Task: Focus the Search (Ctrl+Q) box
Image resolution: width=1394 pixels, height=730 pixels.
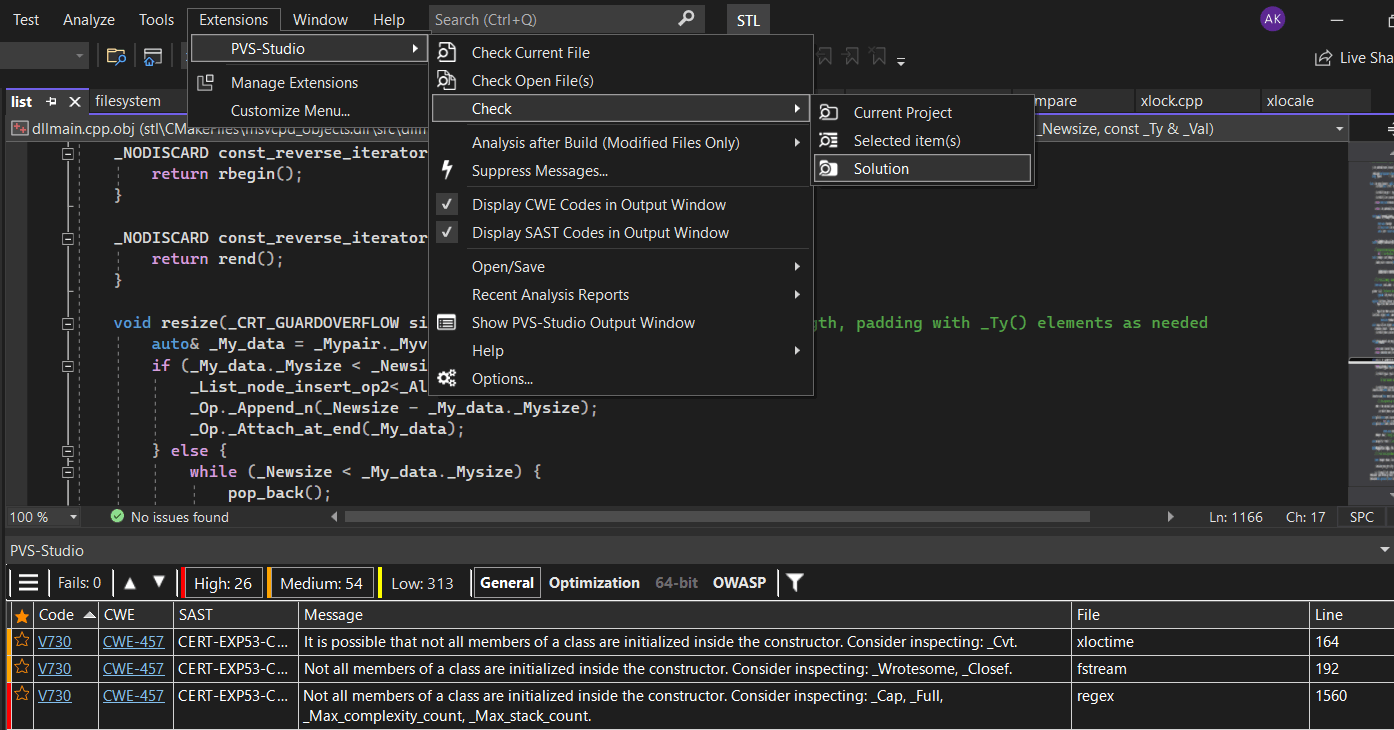Action: coord(567,19)
